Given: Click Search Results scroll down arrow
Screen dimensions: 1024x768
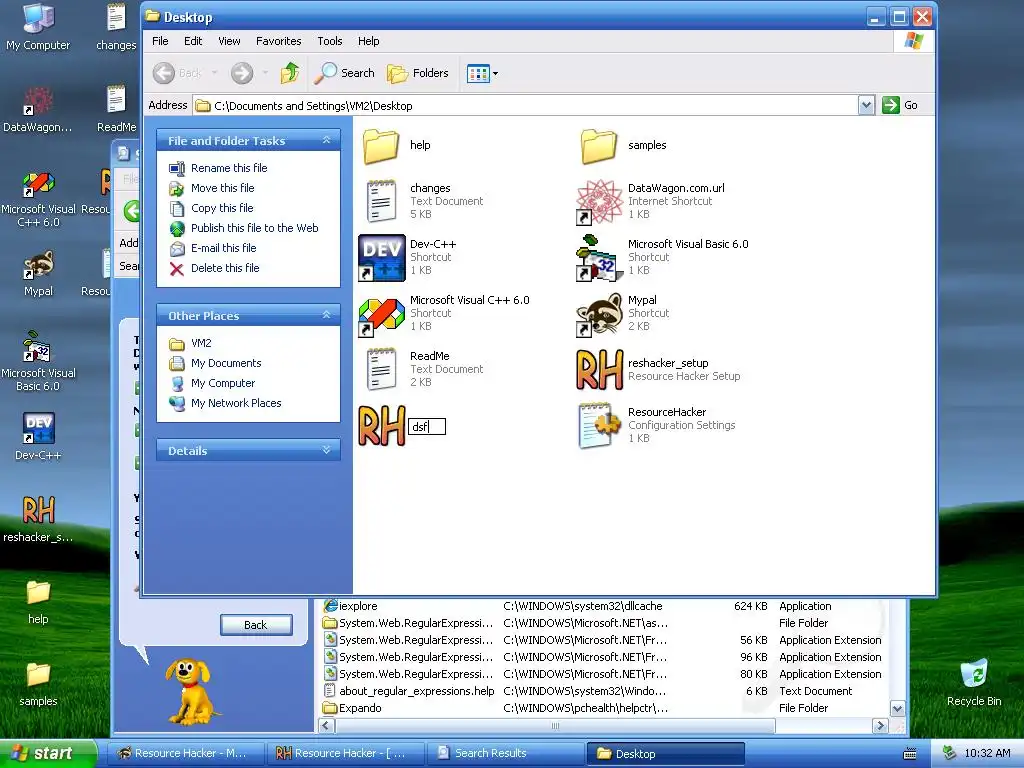Looking at the screenshot, I should (897, 709).
